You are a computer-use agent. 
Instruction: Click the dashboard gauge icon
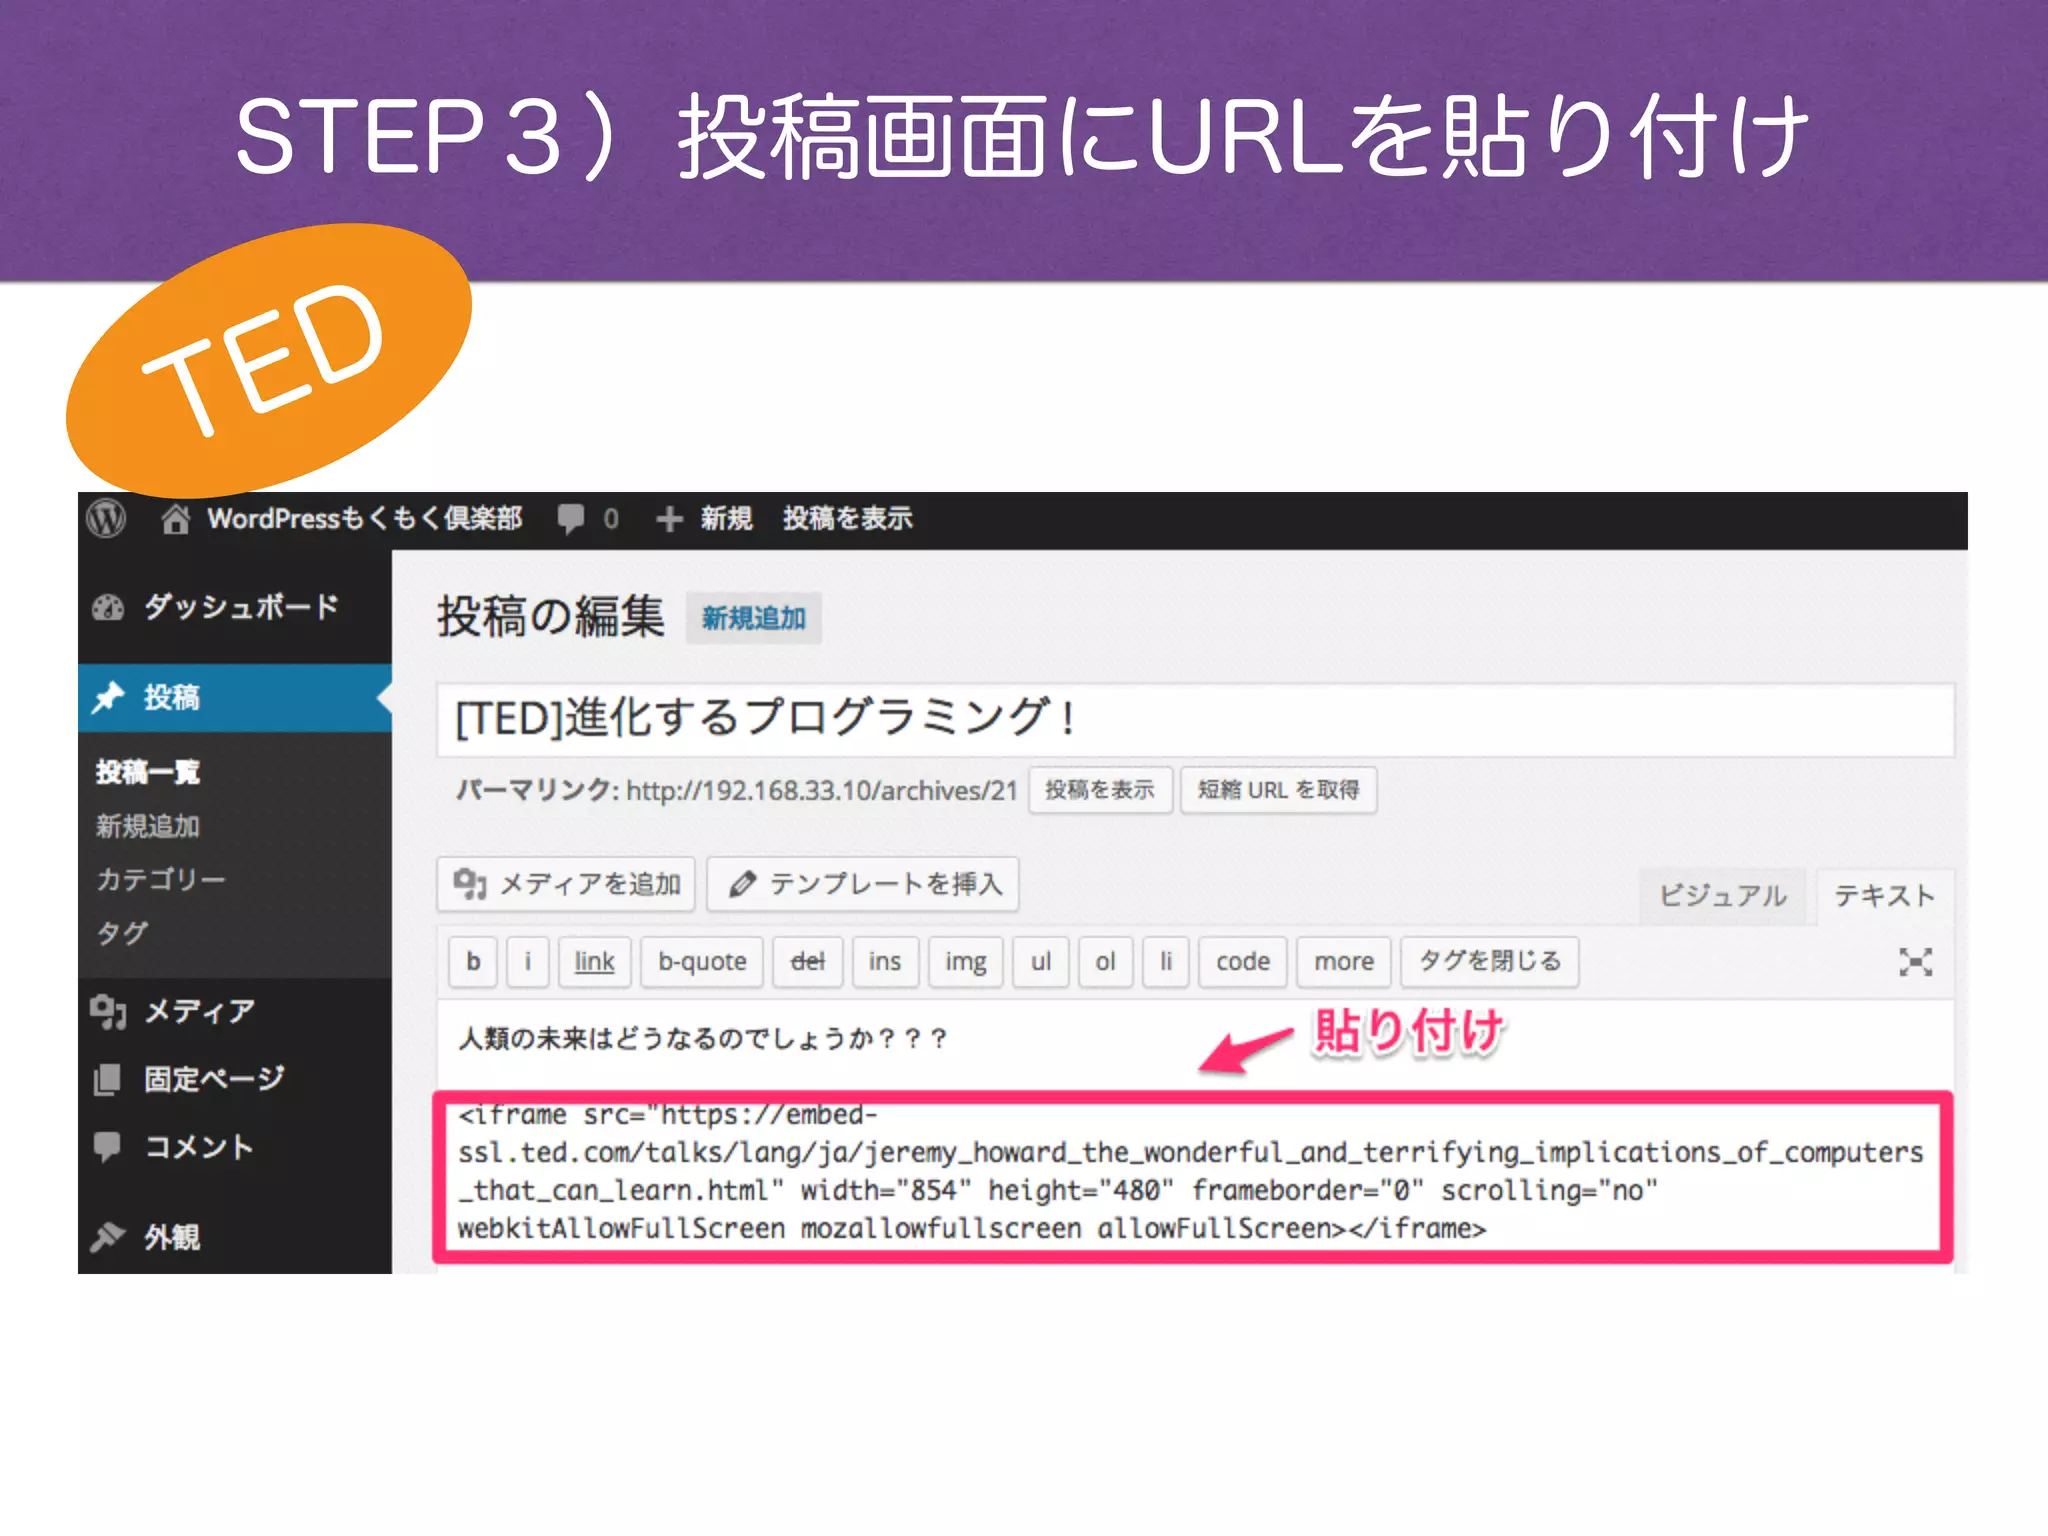[x=108, y=607]
